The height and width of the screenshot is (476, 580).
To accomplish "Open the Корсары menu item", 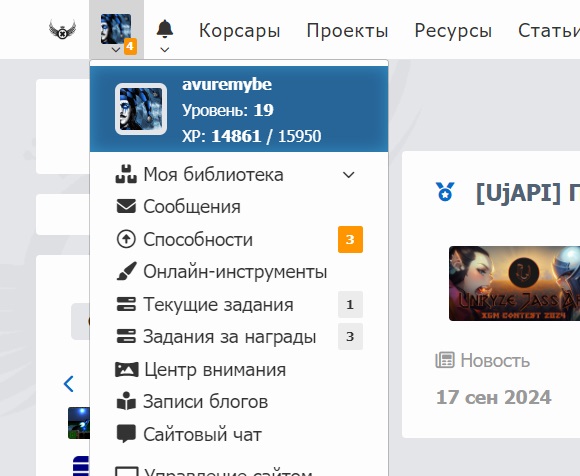I will coord(239,30).
